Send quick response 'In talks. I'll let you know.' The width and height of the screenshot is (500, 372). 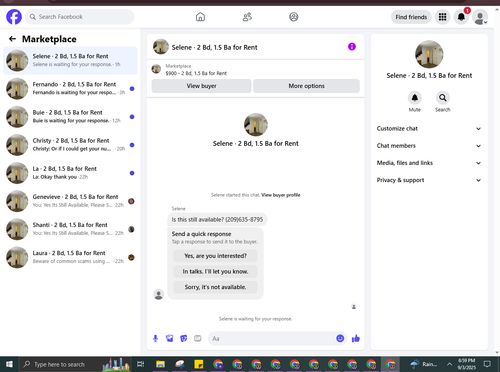point(215,272)
